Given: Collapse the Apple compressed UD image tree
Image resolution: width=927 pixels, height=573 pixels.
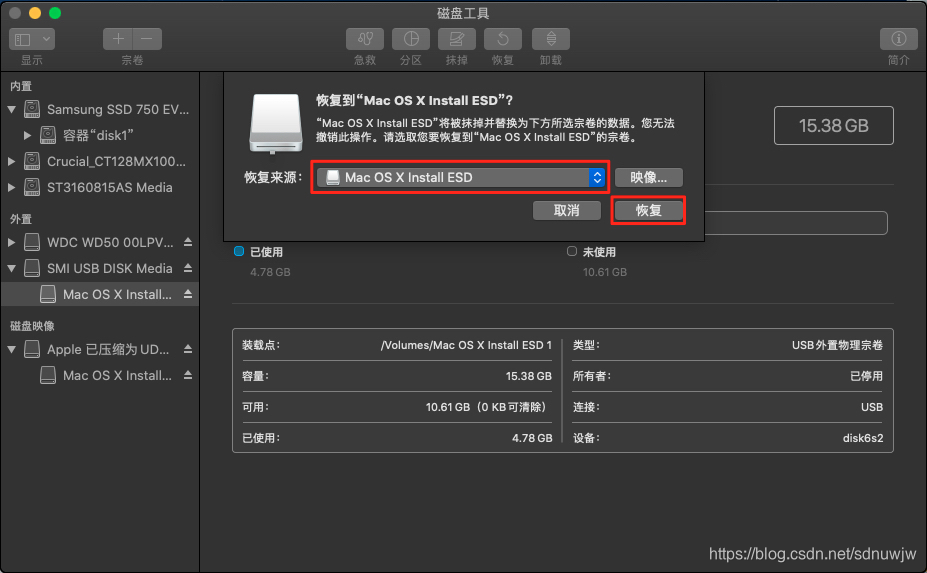Looking at the screenshot, I should 12,349.
